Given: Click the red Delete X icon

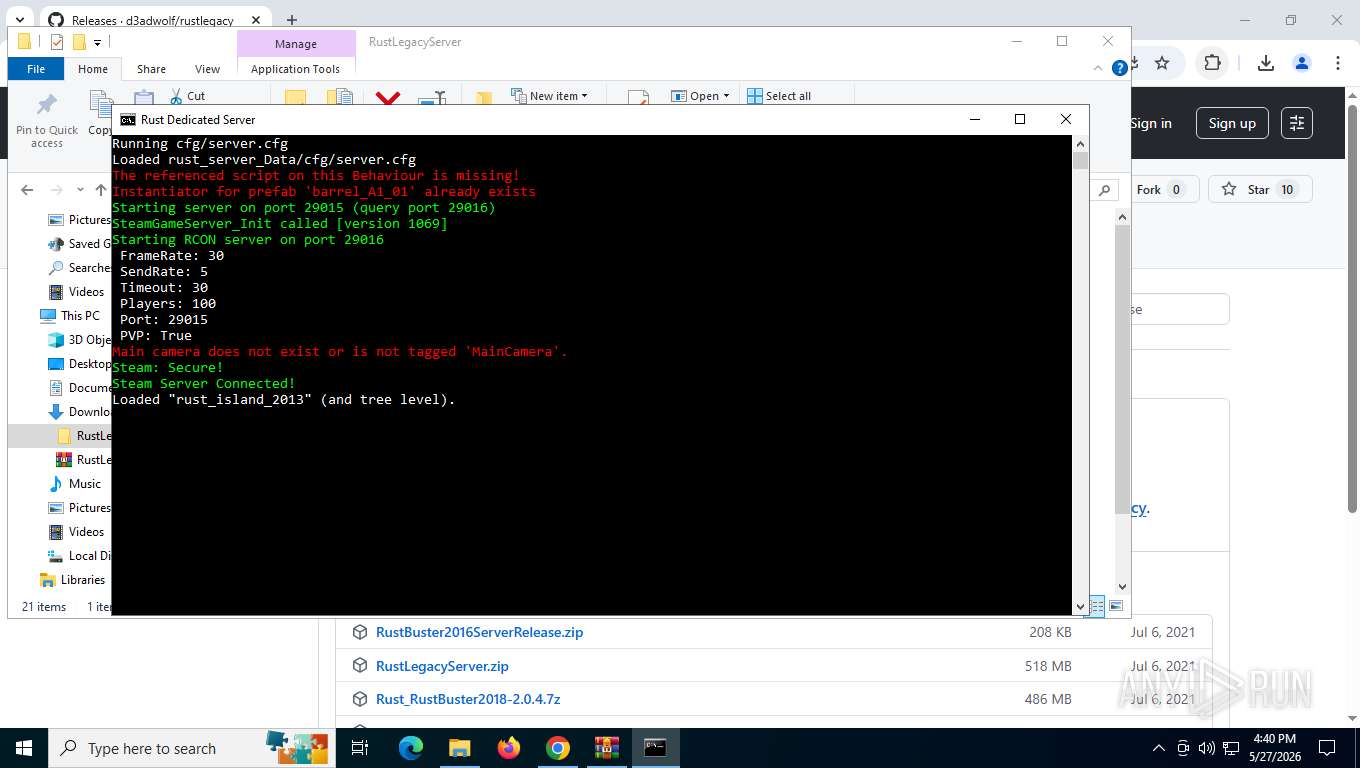Looking at the screenshot, I should point(388,98).
